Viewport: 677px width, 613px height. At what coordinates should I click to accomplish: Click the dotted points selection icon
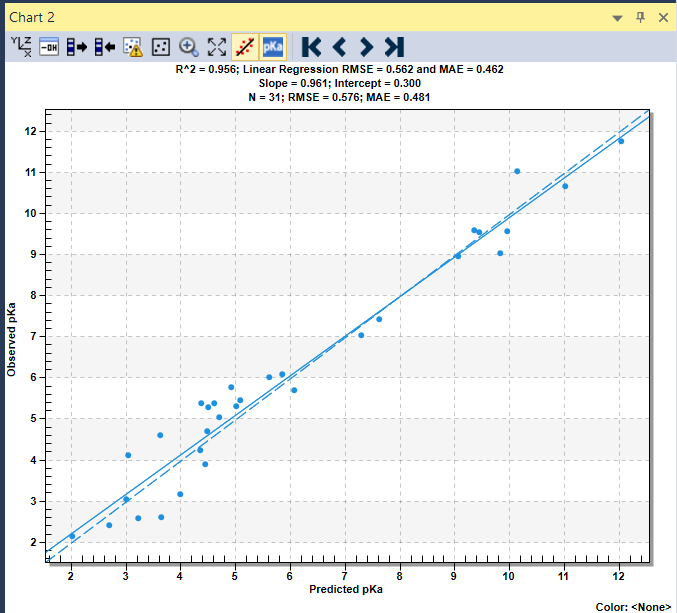161,47
